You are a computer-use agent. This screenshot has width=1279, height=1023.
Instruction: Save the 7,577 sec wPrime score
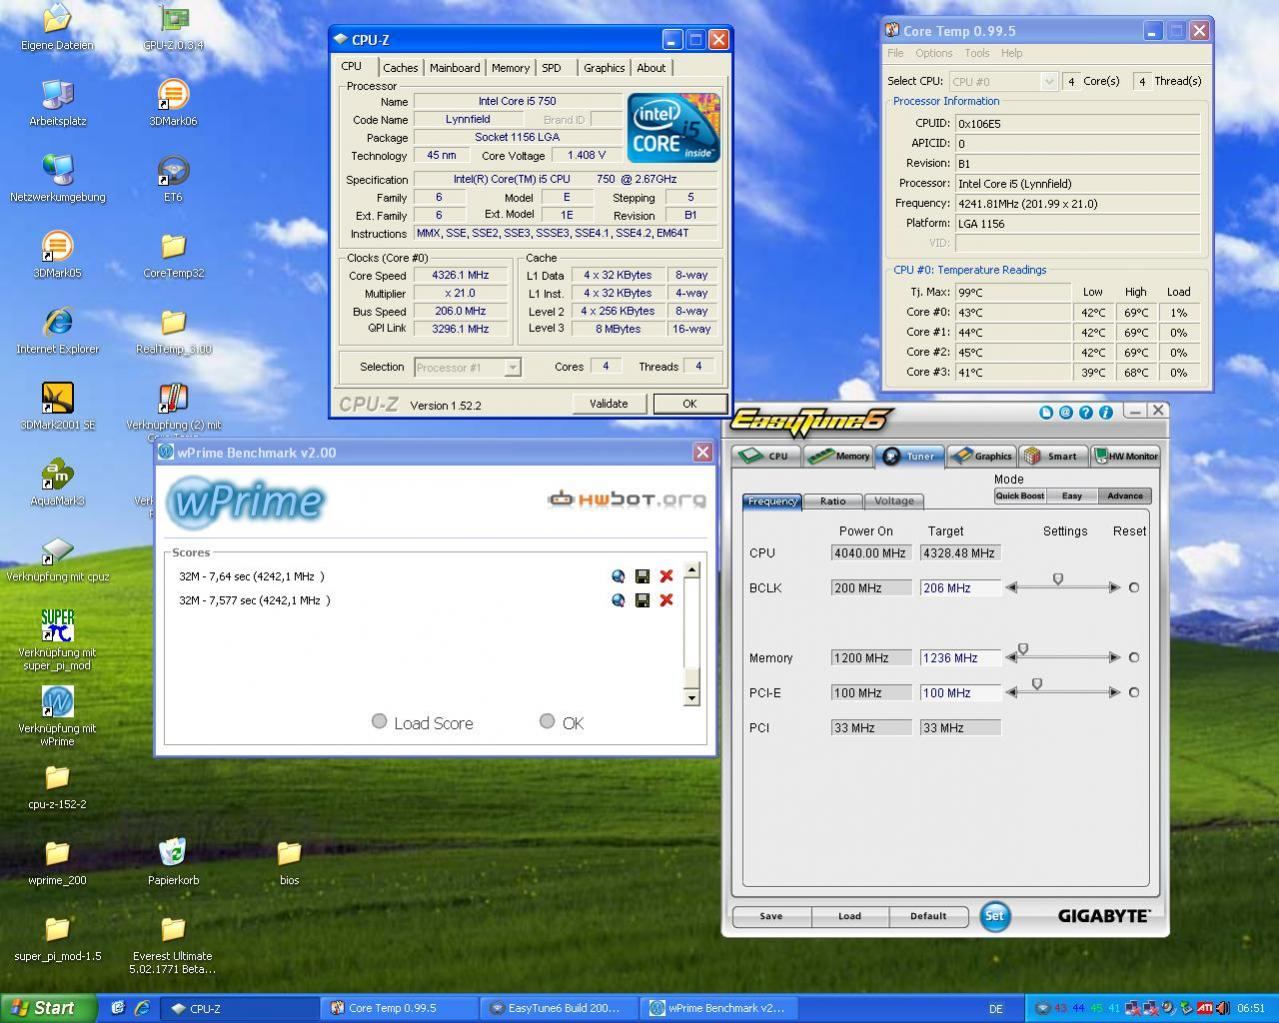642,600
